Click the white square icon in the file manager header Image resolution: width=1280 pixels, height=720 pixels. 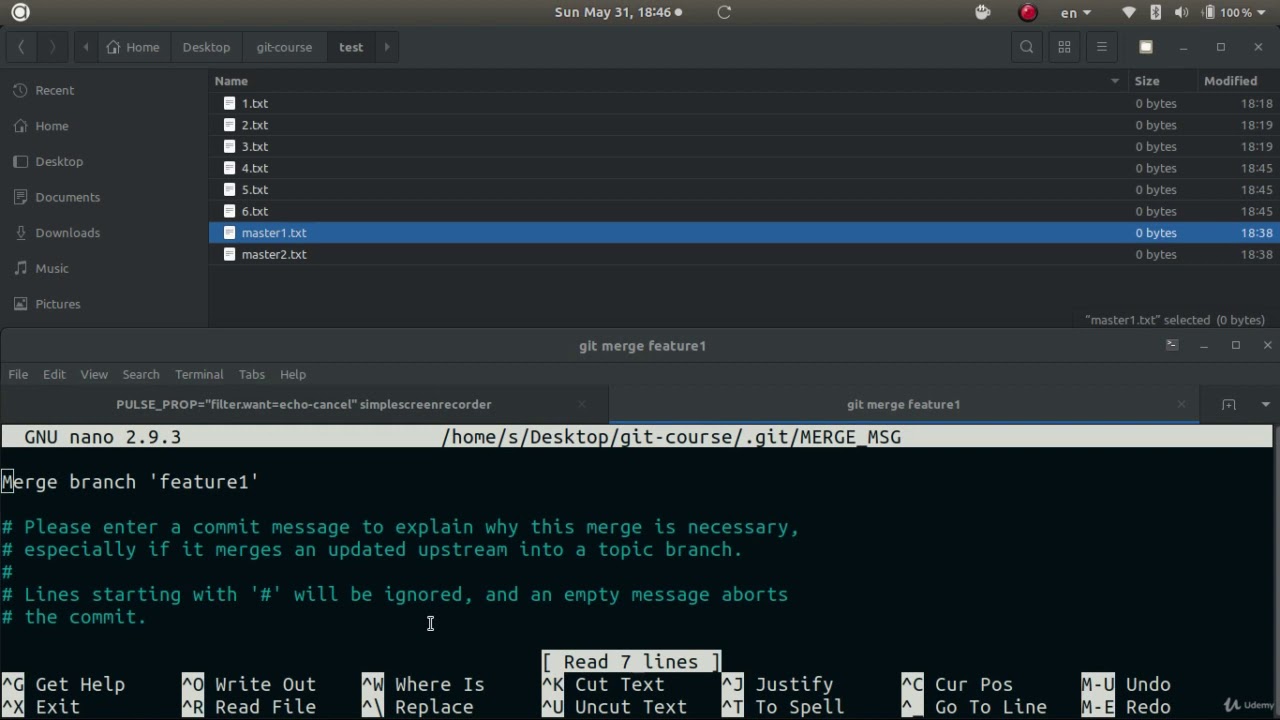(x=1146, y=47)
